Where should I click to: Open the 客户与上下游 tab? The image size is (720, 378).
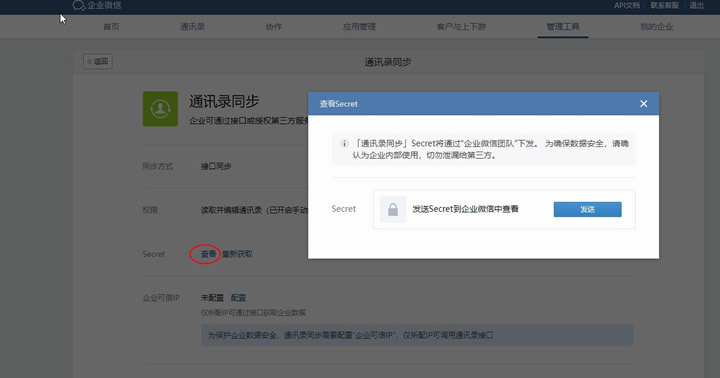[461, 27]
